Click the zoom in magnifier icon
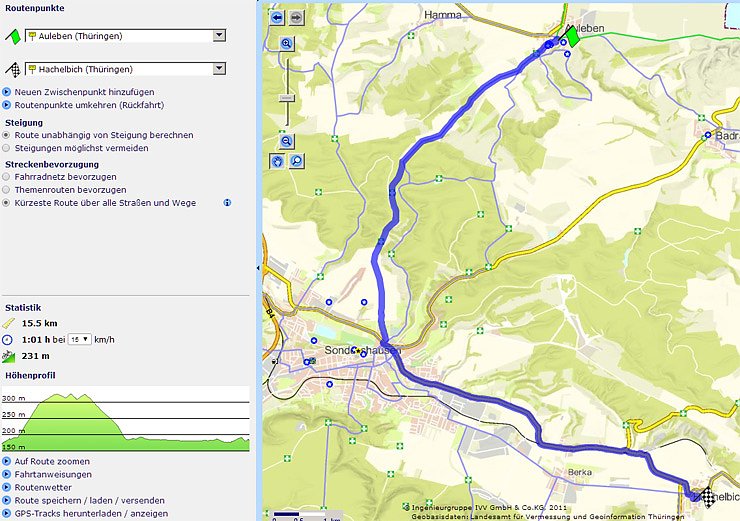740x521 pixels. [287, 44]
